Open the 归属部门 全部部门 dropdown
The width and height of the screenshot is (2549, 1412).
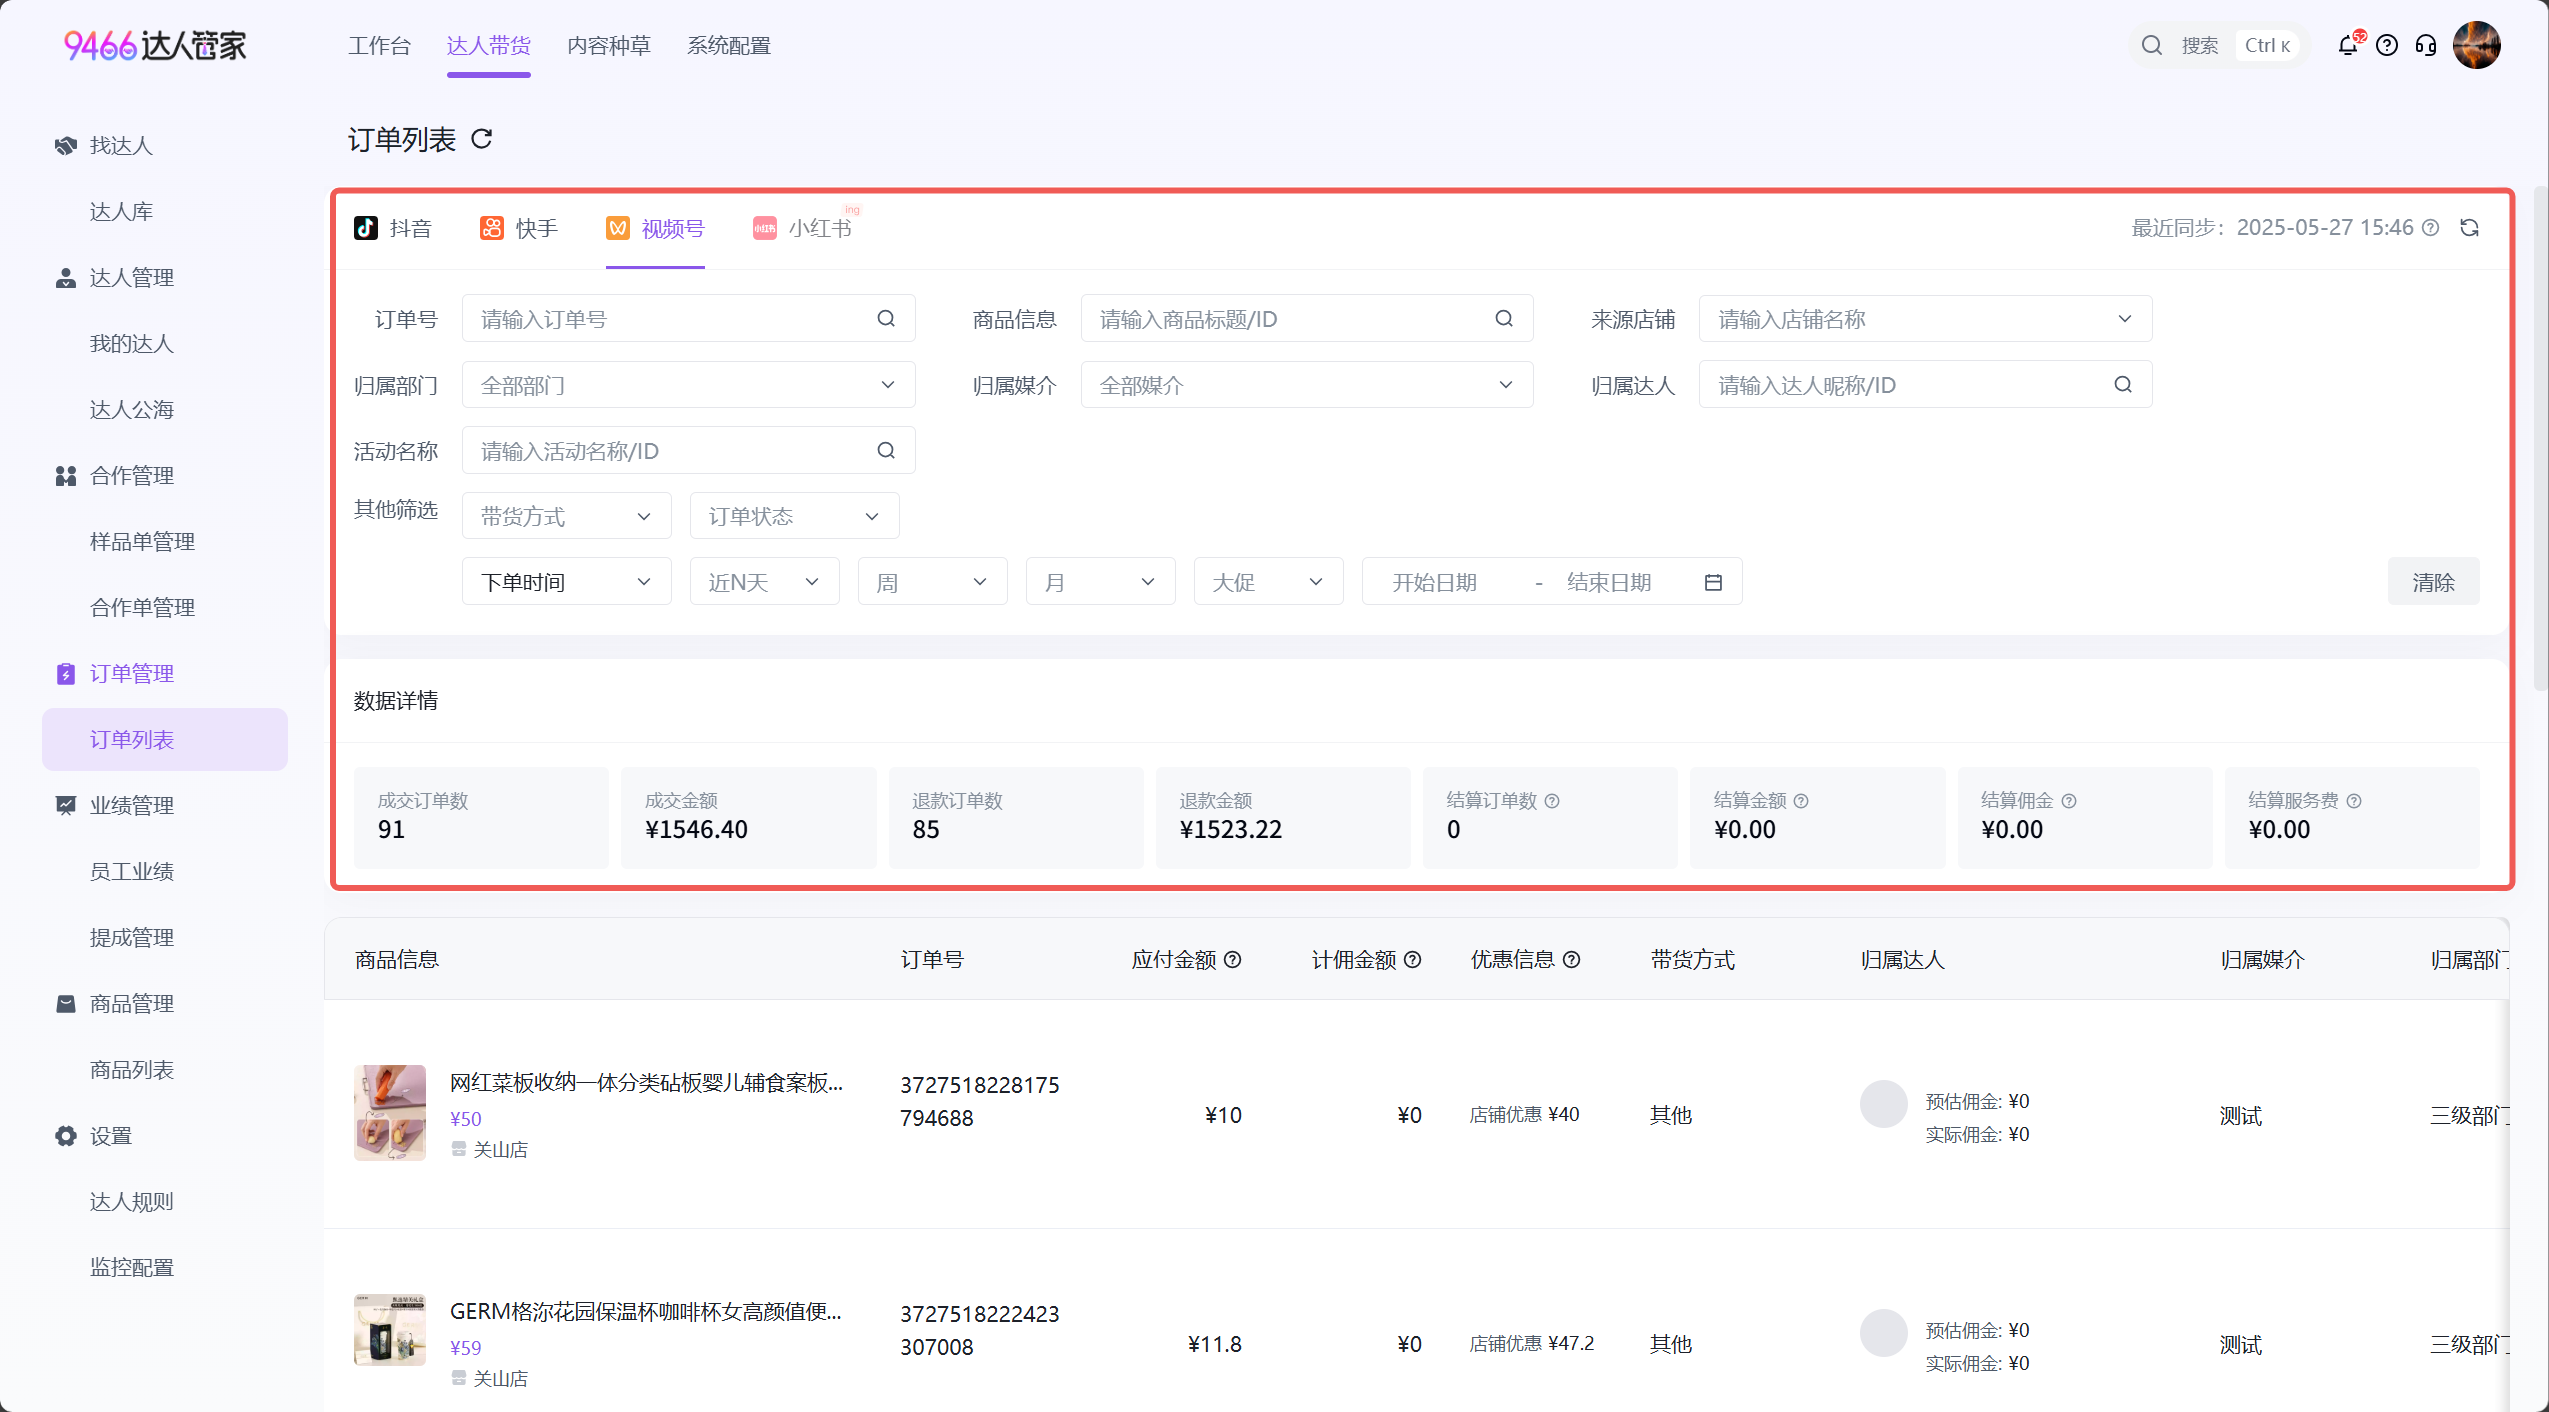click(x=688, y=385)
